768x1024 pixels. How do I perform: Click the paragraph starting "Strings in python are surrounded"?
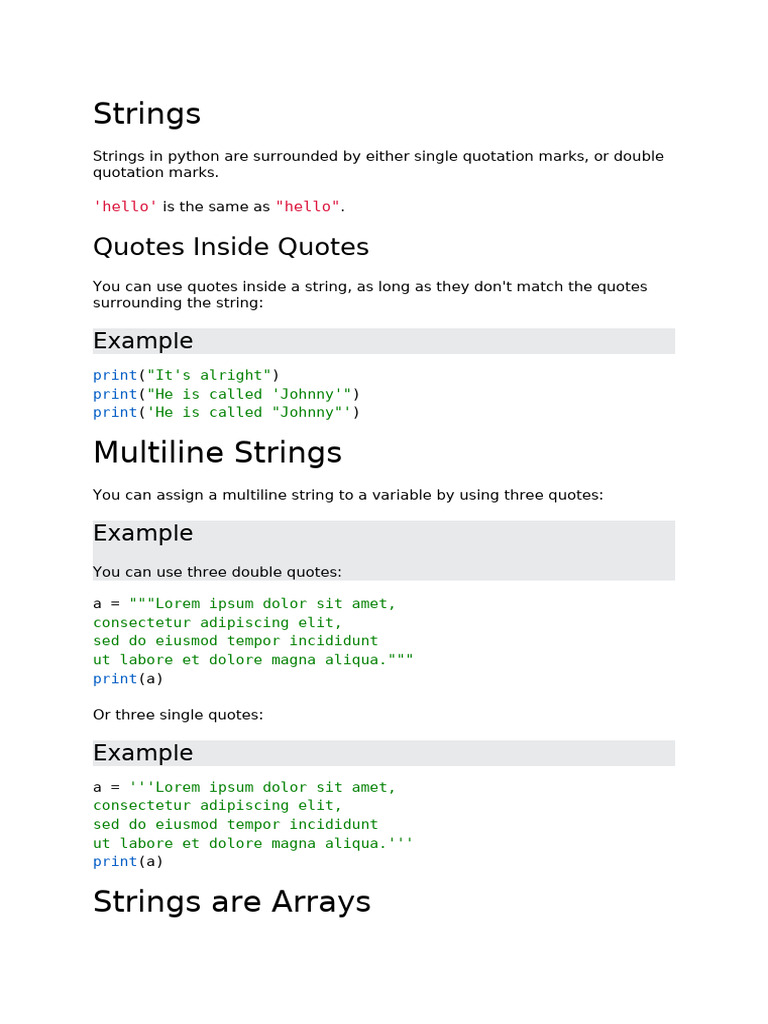click(378, 164)
